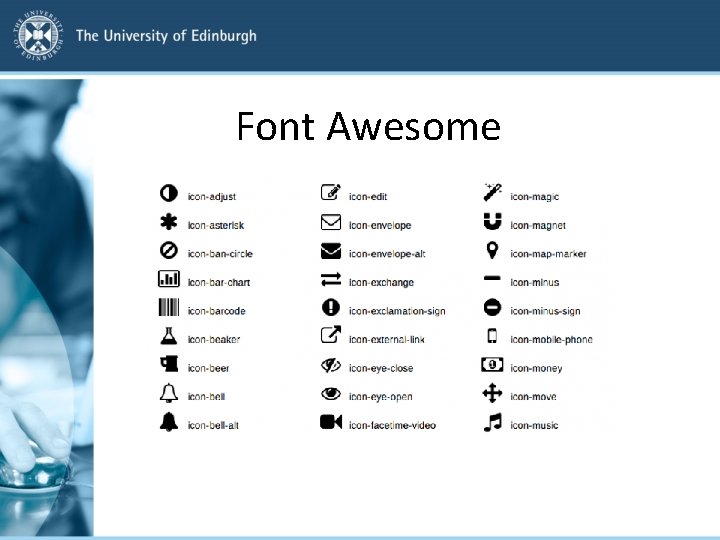This screenshot has width=720, height=540.
Task: Click the exclamation-sign icon
Action: [331, 307]
